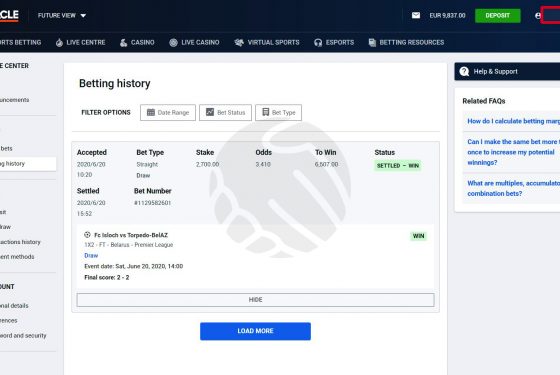Click the green DEPOSIT button
This screenshot has width=560, height=375.
498,16
